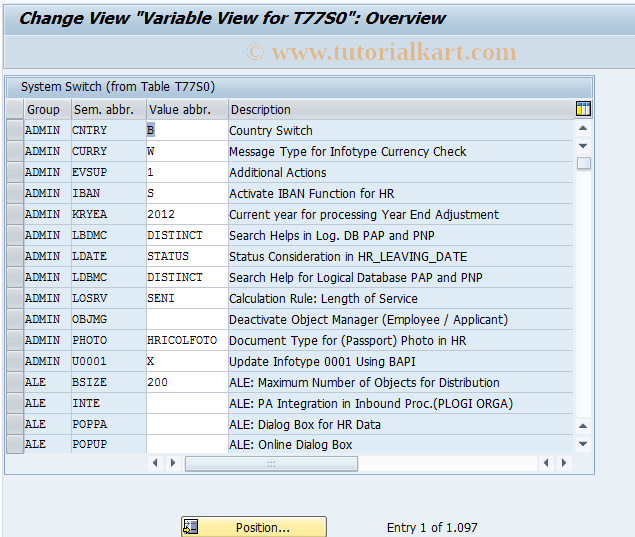Viewport: 635px width, 537px height.
Task: Click the select-all corner cell left of Group
Action: [x=14, y=110]
